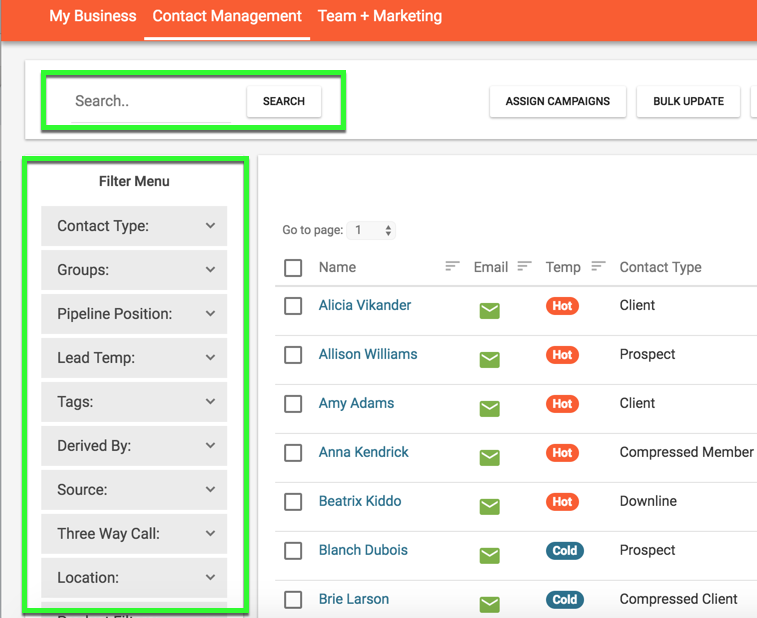Screen dimensions: 757x618
Task: Click the Bulk Update button
Action: pos(688,102)
